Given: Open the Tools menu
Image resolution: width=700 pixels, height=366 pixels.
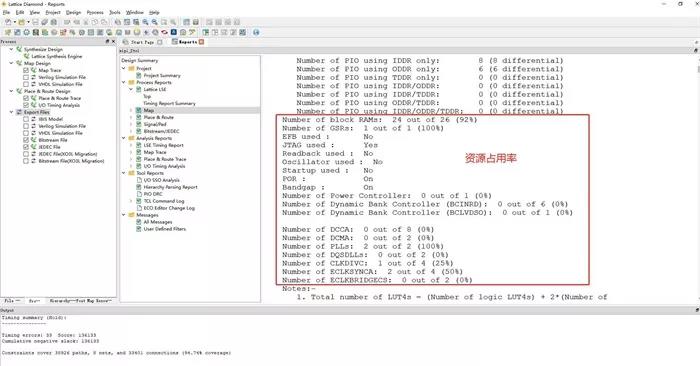Looking at the screenshot, I should tap(115, 12).
